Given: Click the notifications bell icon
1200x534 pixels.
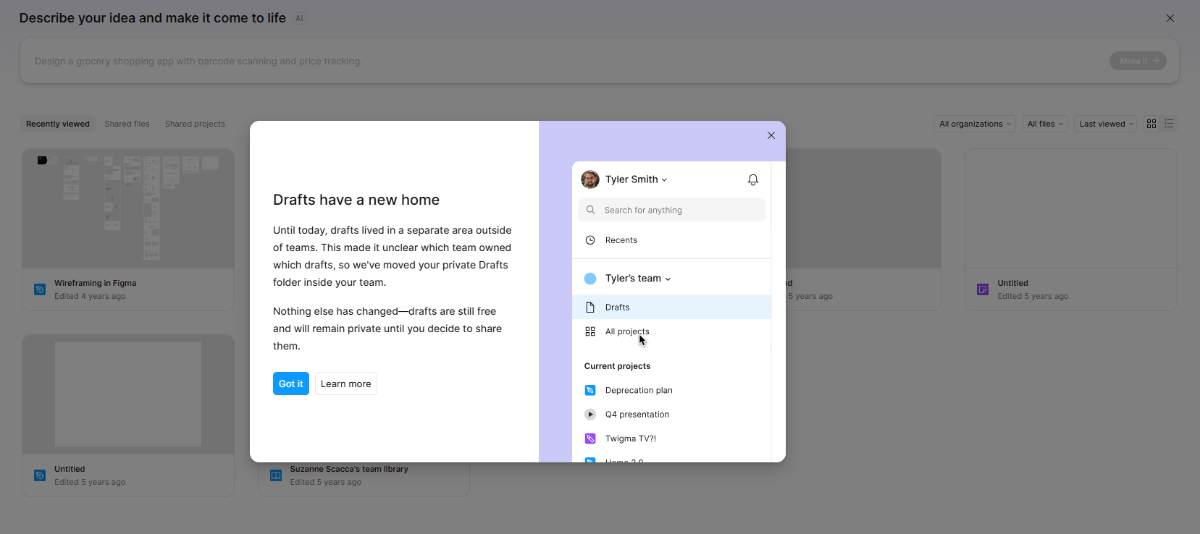Looking at the screenshot, I should pyautogui.click(x=753, y=180).
